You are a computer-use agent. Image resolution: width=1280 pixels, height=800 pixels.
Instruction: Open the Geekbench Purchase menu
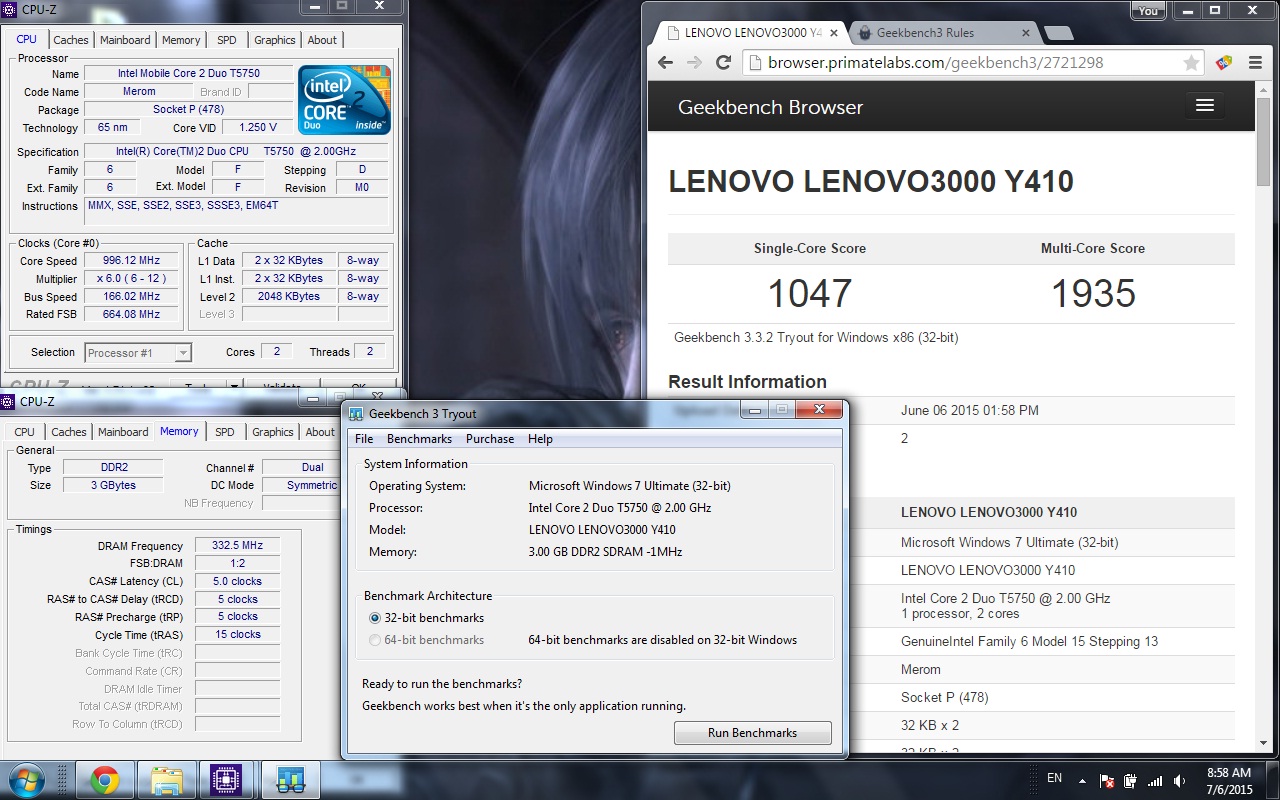(x=490, y=439)
